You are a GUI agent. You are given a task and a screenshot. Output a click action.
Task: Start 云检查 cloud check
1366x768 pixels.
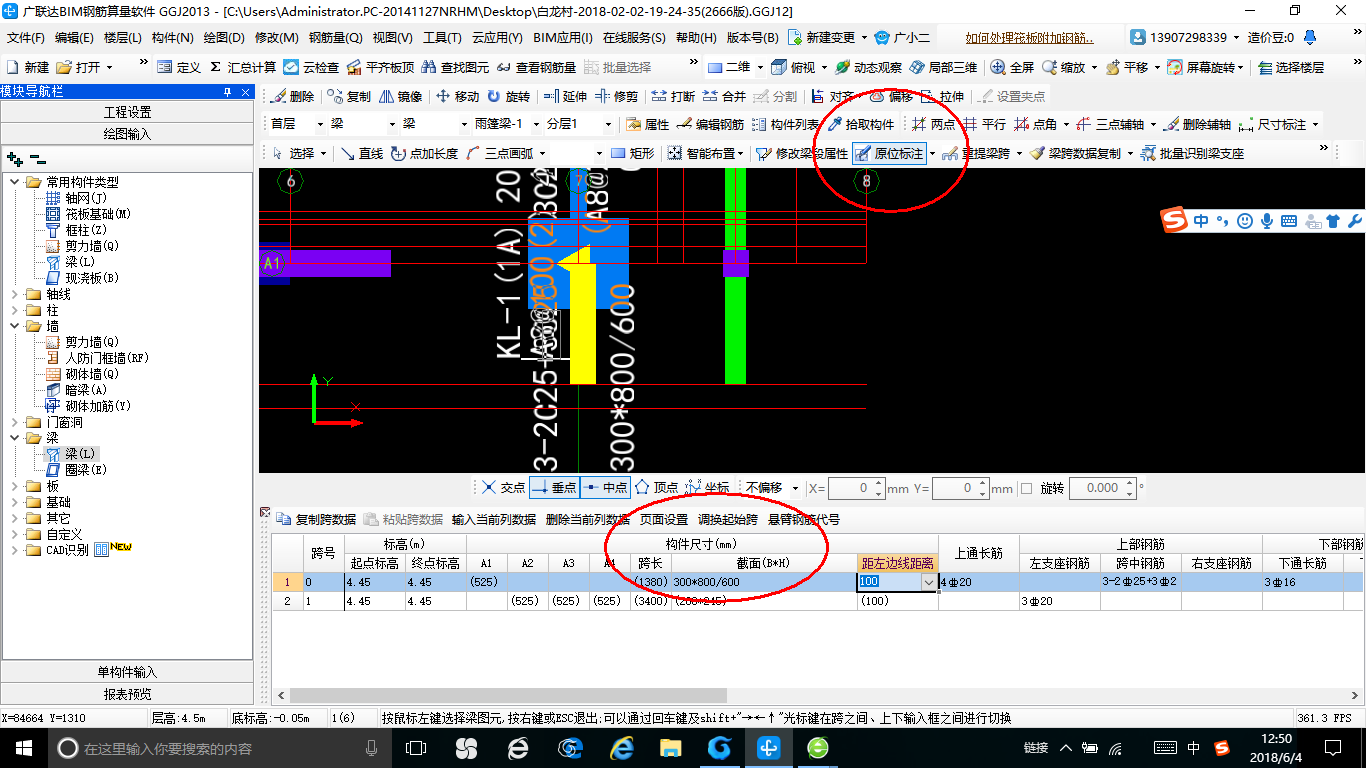tap(312, 67)
